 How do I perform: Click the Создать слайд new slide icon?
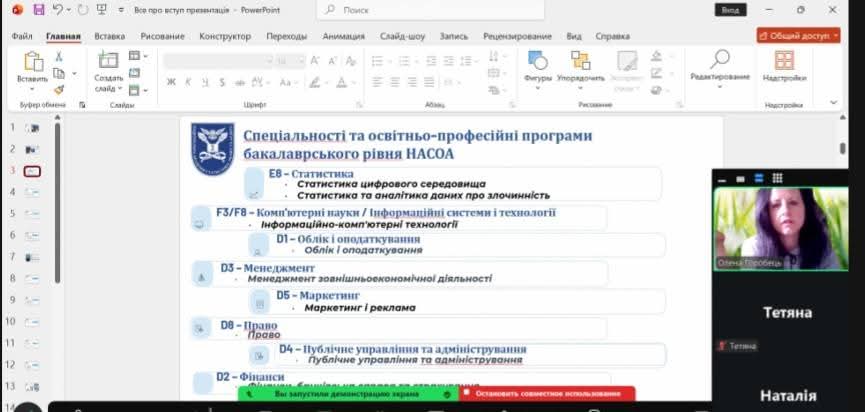pyautogui.click(x=108, y=66)
